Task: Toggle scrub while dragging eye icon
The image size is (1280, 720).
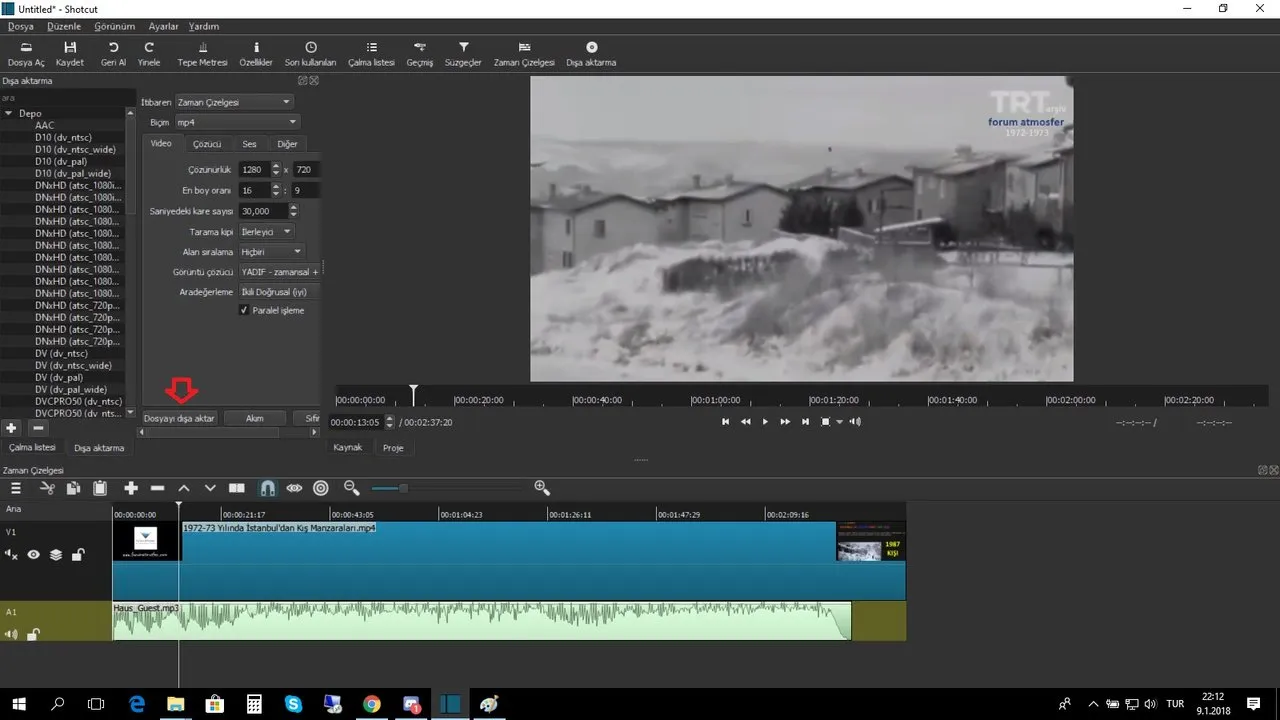Action: coord(294,488)
